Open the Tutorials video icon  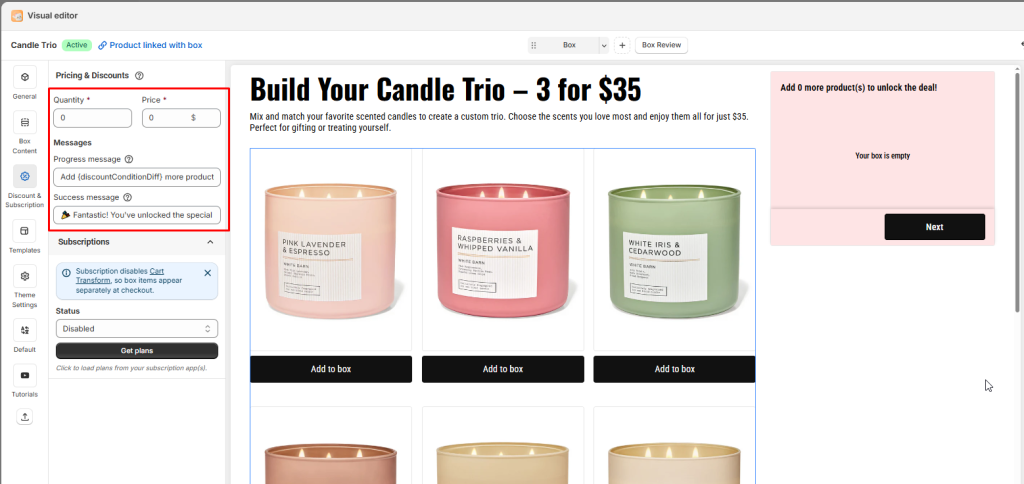pyautogui.click(x=25, y=376)
